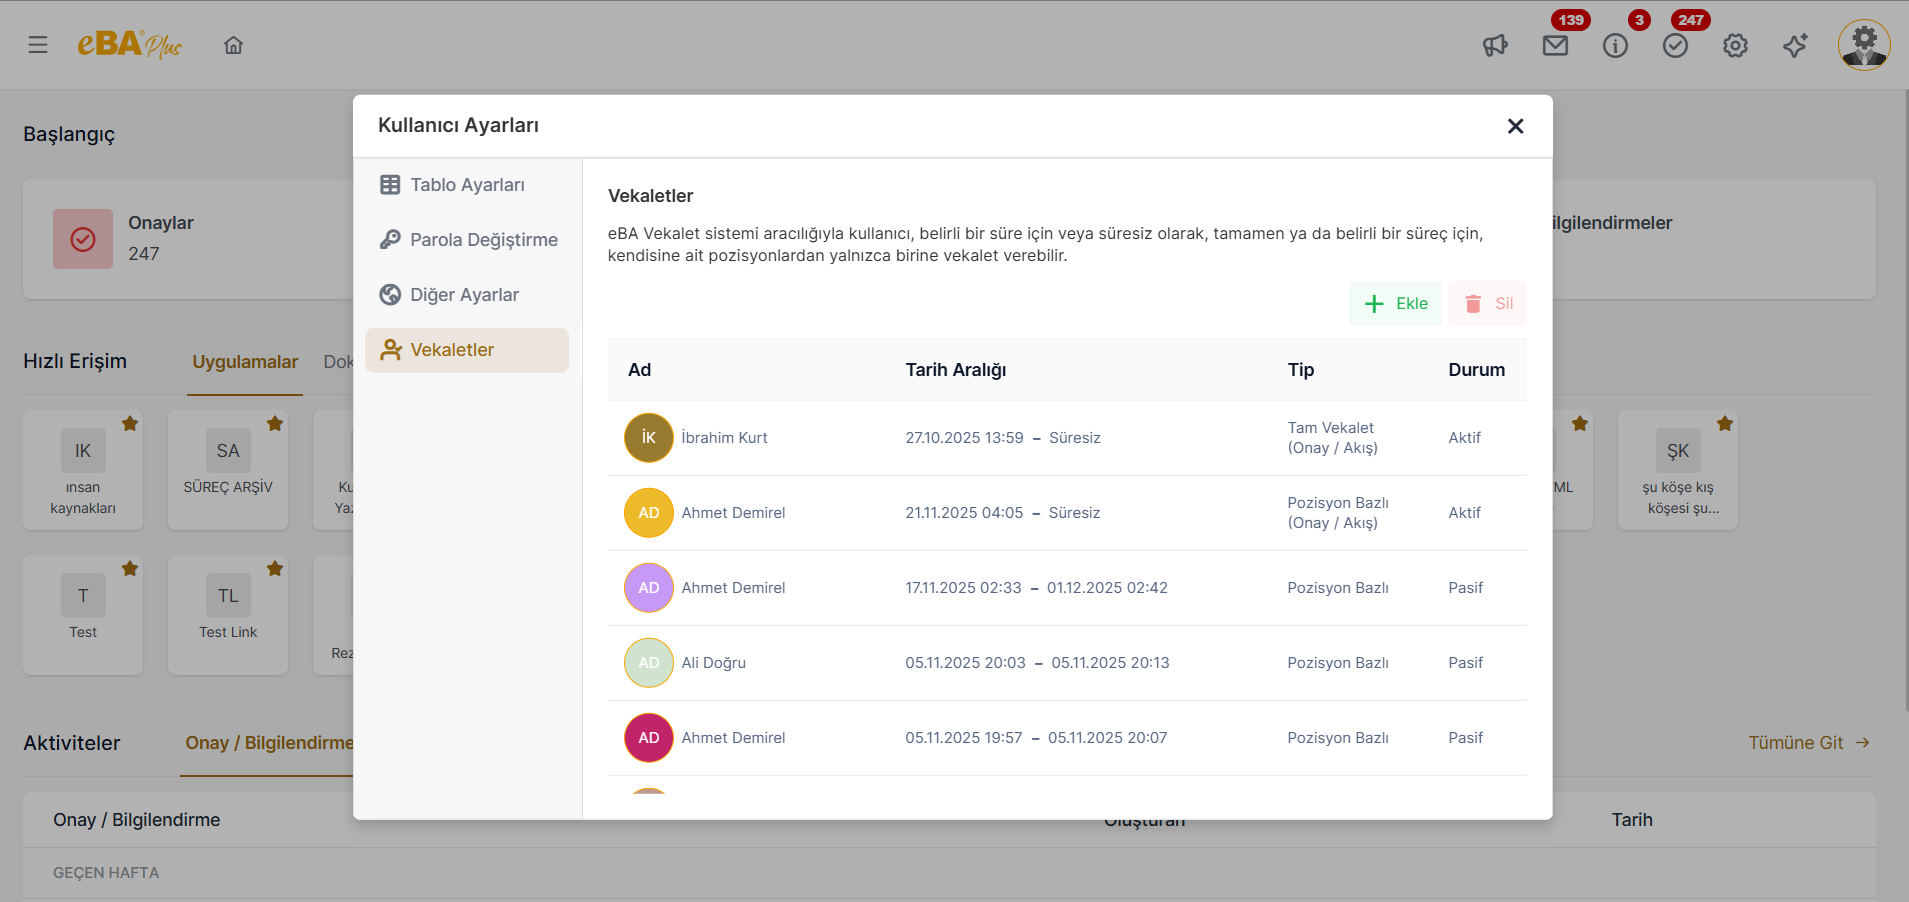Screen dimensions: 1909x902
Task: Open the hamburger navigation menu
Action: click(x=38, y=45)
